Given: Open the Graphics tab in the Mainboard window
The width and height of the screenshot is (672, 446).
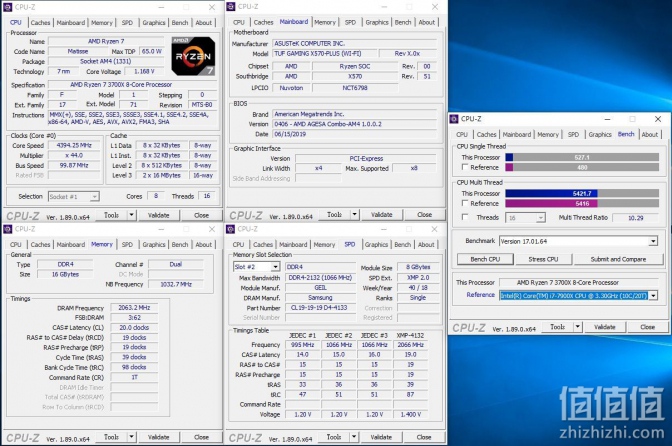Looking at the screenshot, I should pos(377,22).
